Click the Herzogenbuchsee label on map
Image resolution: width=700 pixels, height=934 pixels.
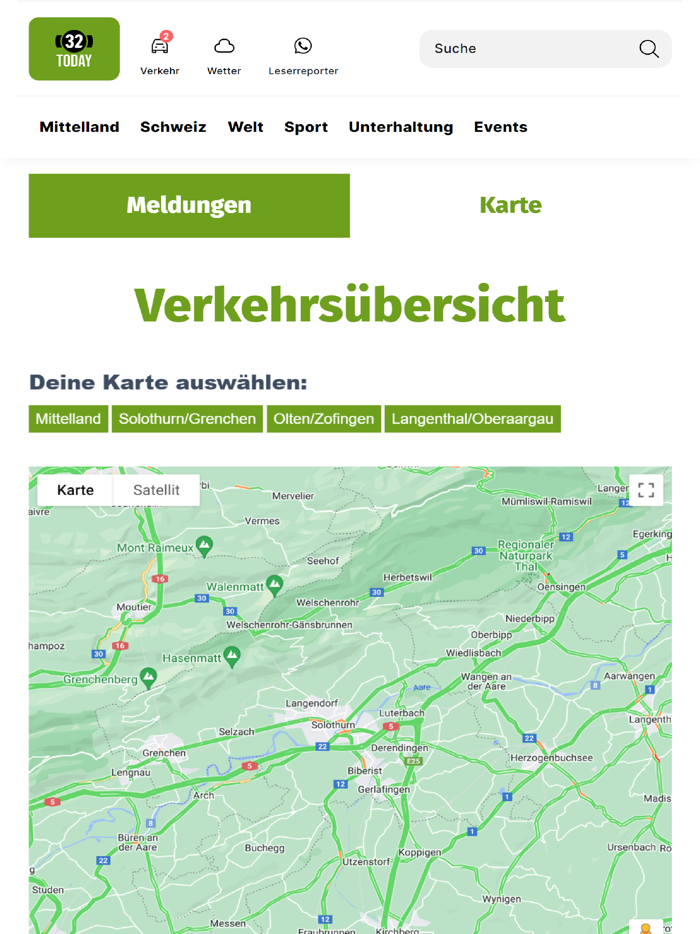(551, 758)
